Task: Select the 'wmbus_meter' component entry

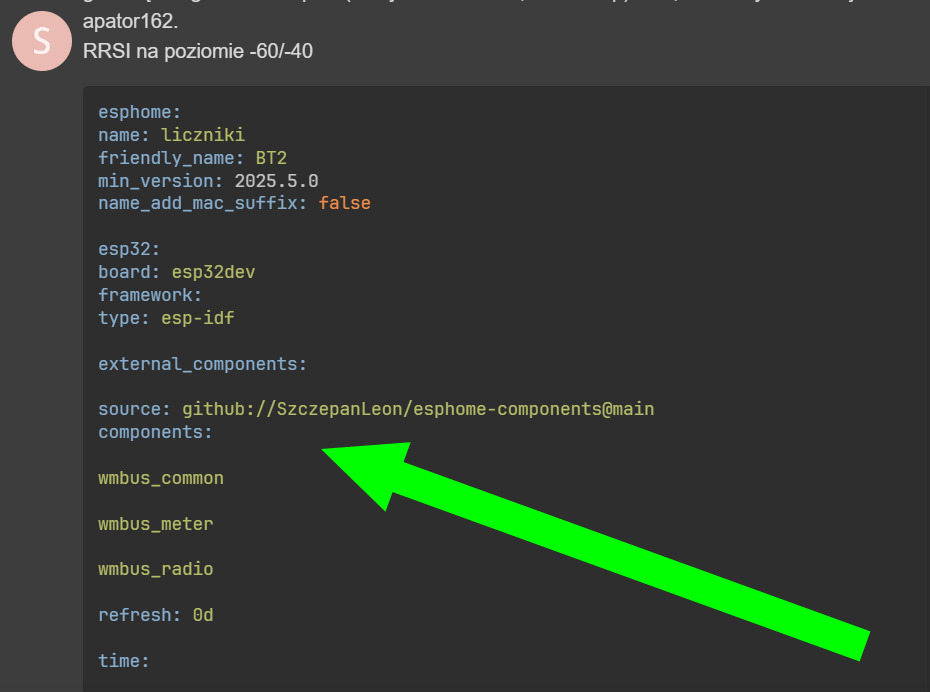Action: (x=155, y=524)
